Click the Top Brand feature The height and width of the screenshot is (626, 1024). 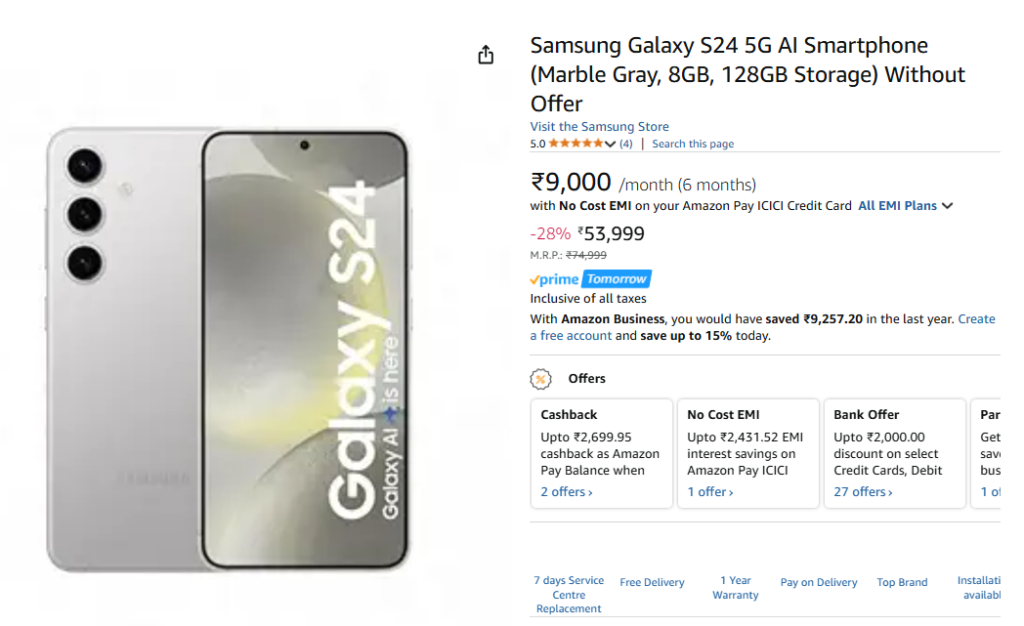point(902,582)
